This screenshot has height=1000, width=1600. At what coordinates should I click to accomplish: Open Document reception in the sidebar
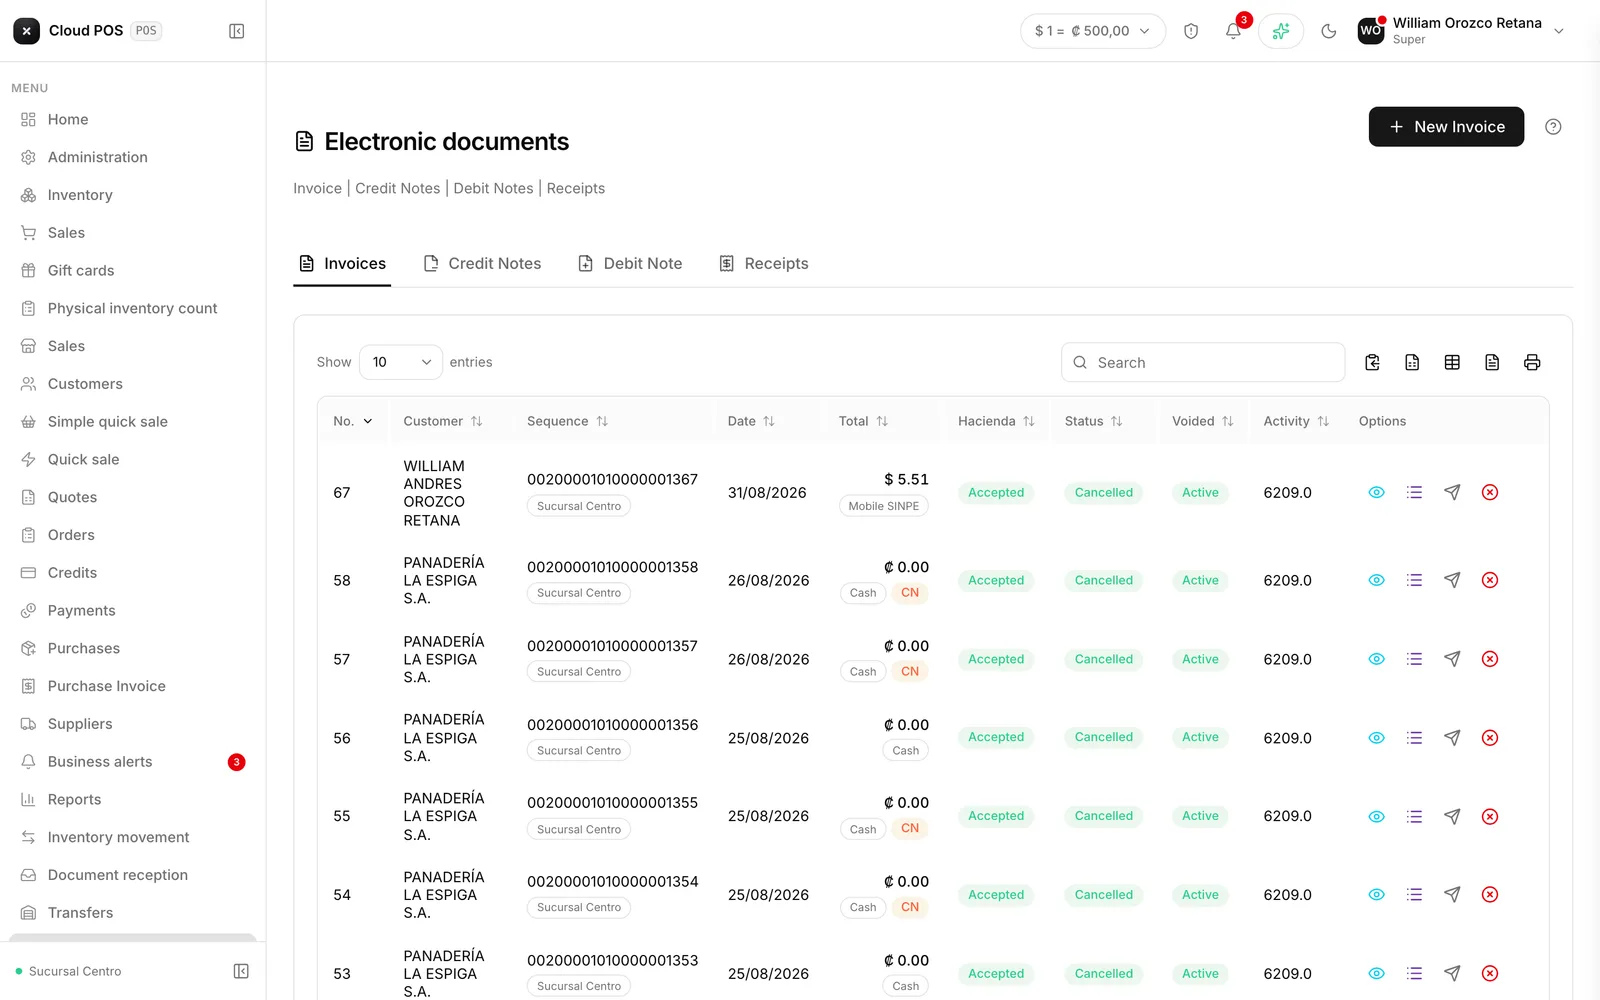pyautogui.click(x=132, y=875)
